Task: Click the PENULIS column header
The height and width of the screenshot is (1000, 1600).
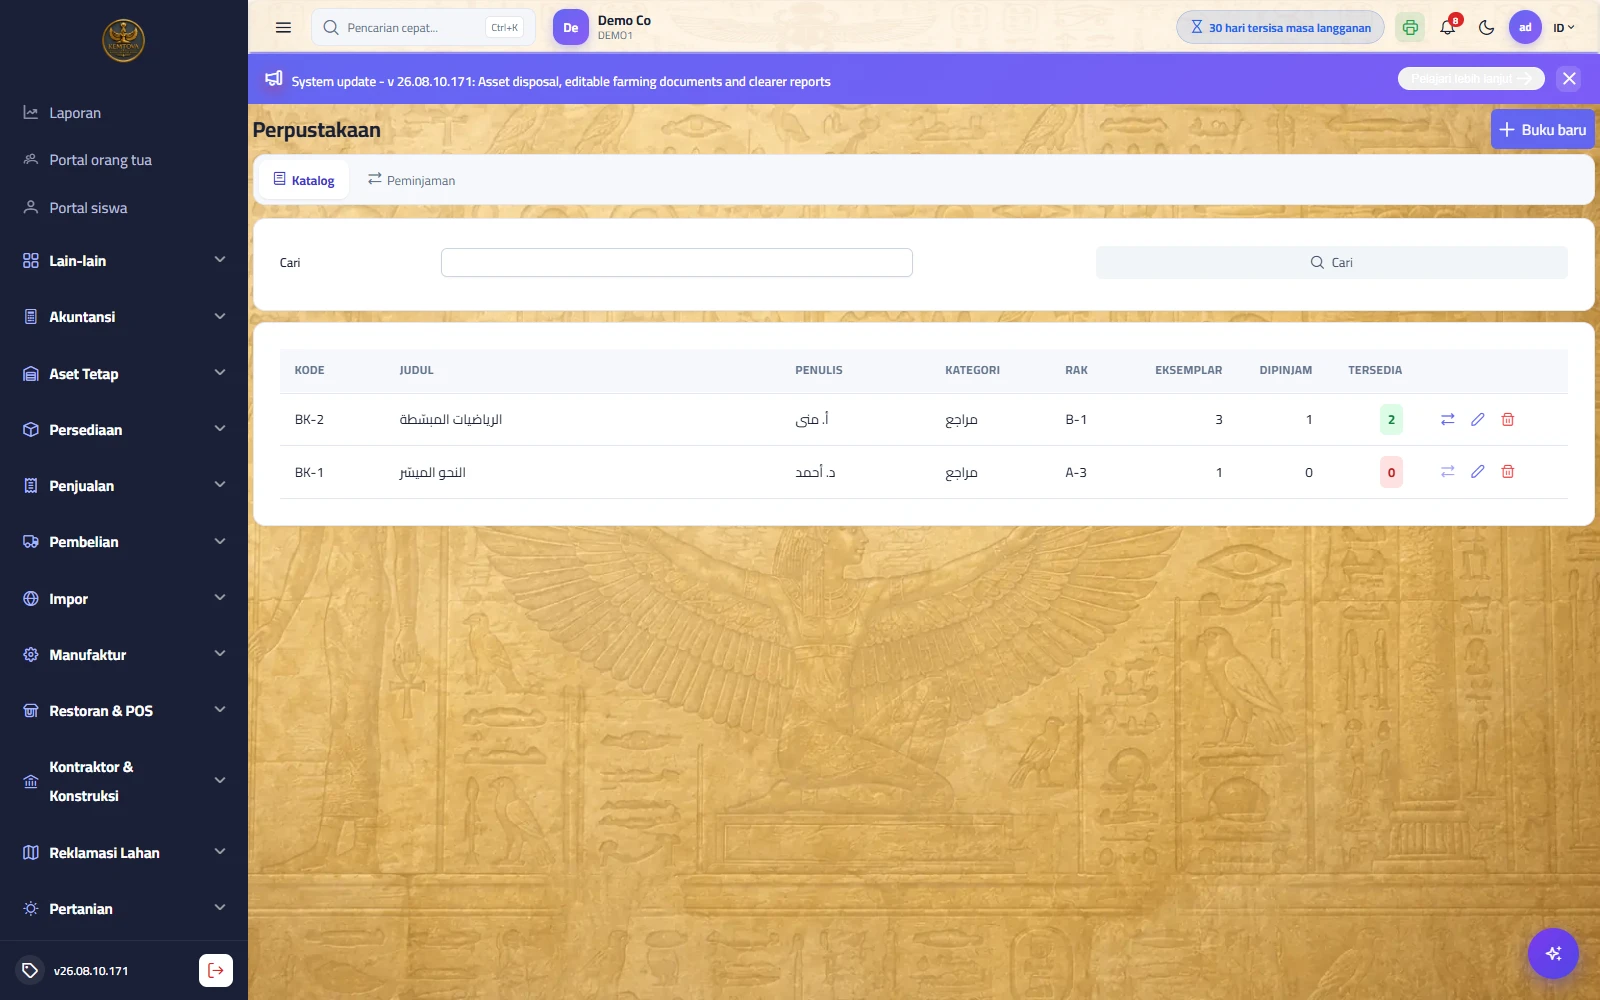Action: pyautogui.click(x=819, y=370)
